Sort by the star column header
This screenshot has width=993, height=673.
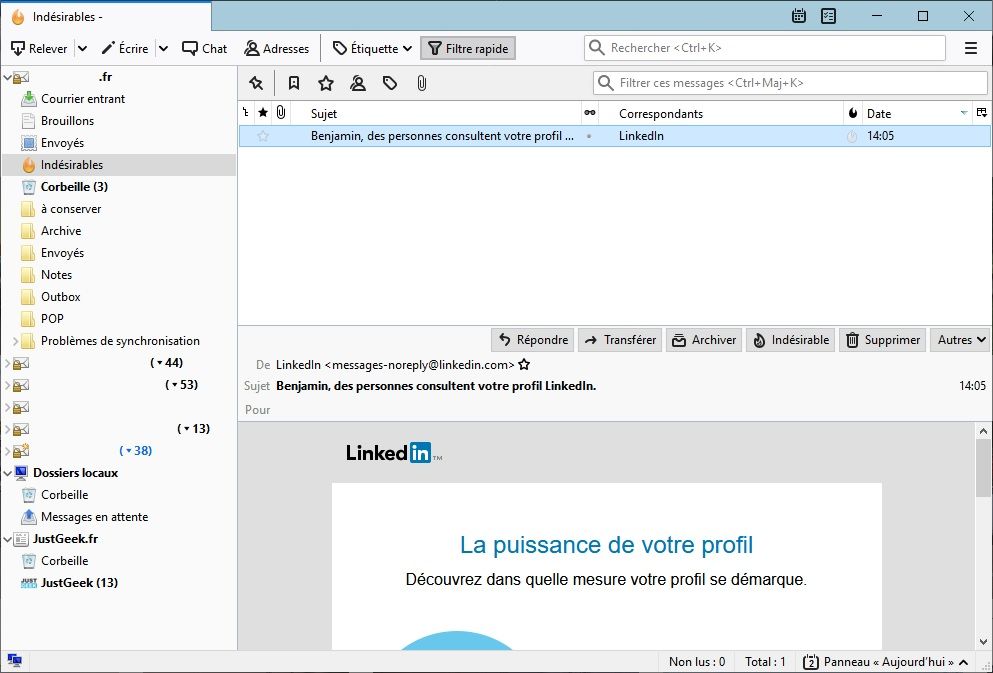[263, 113]
